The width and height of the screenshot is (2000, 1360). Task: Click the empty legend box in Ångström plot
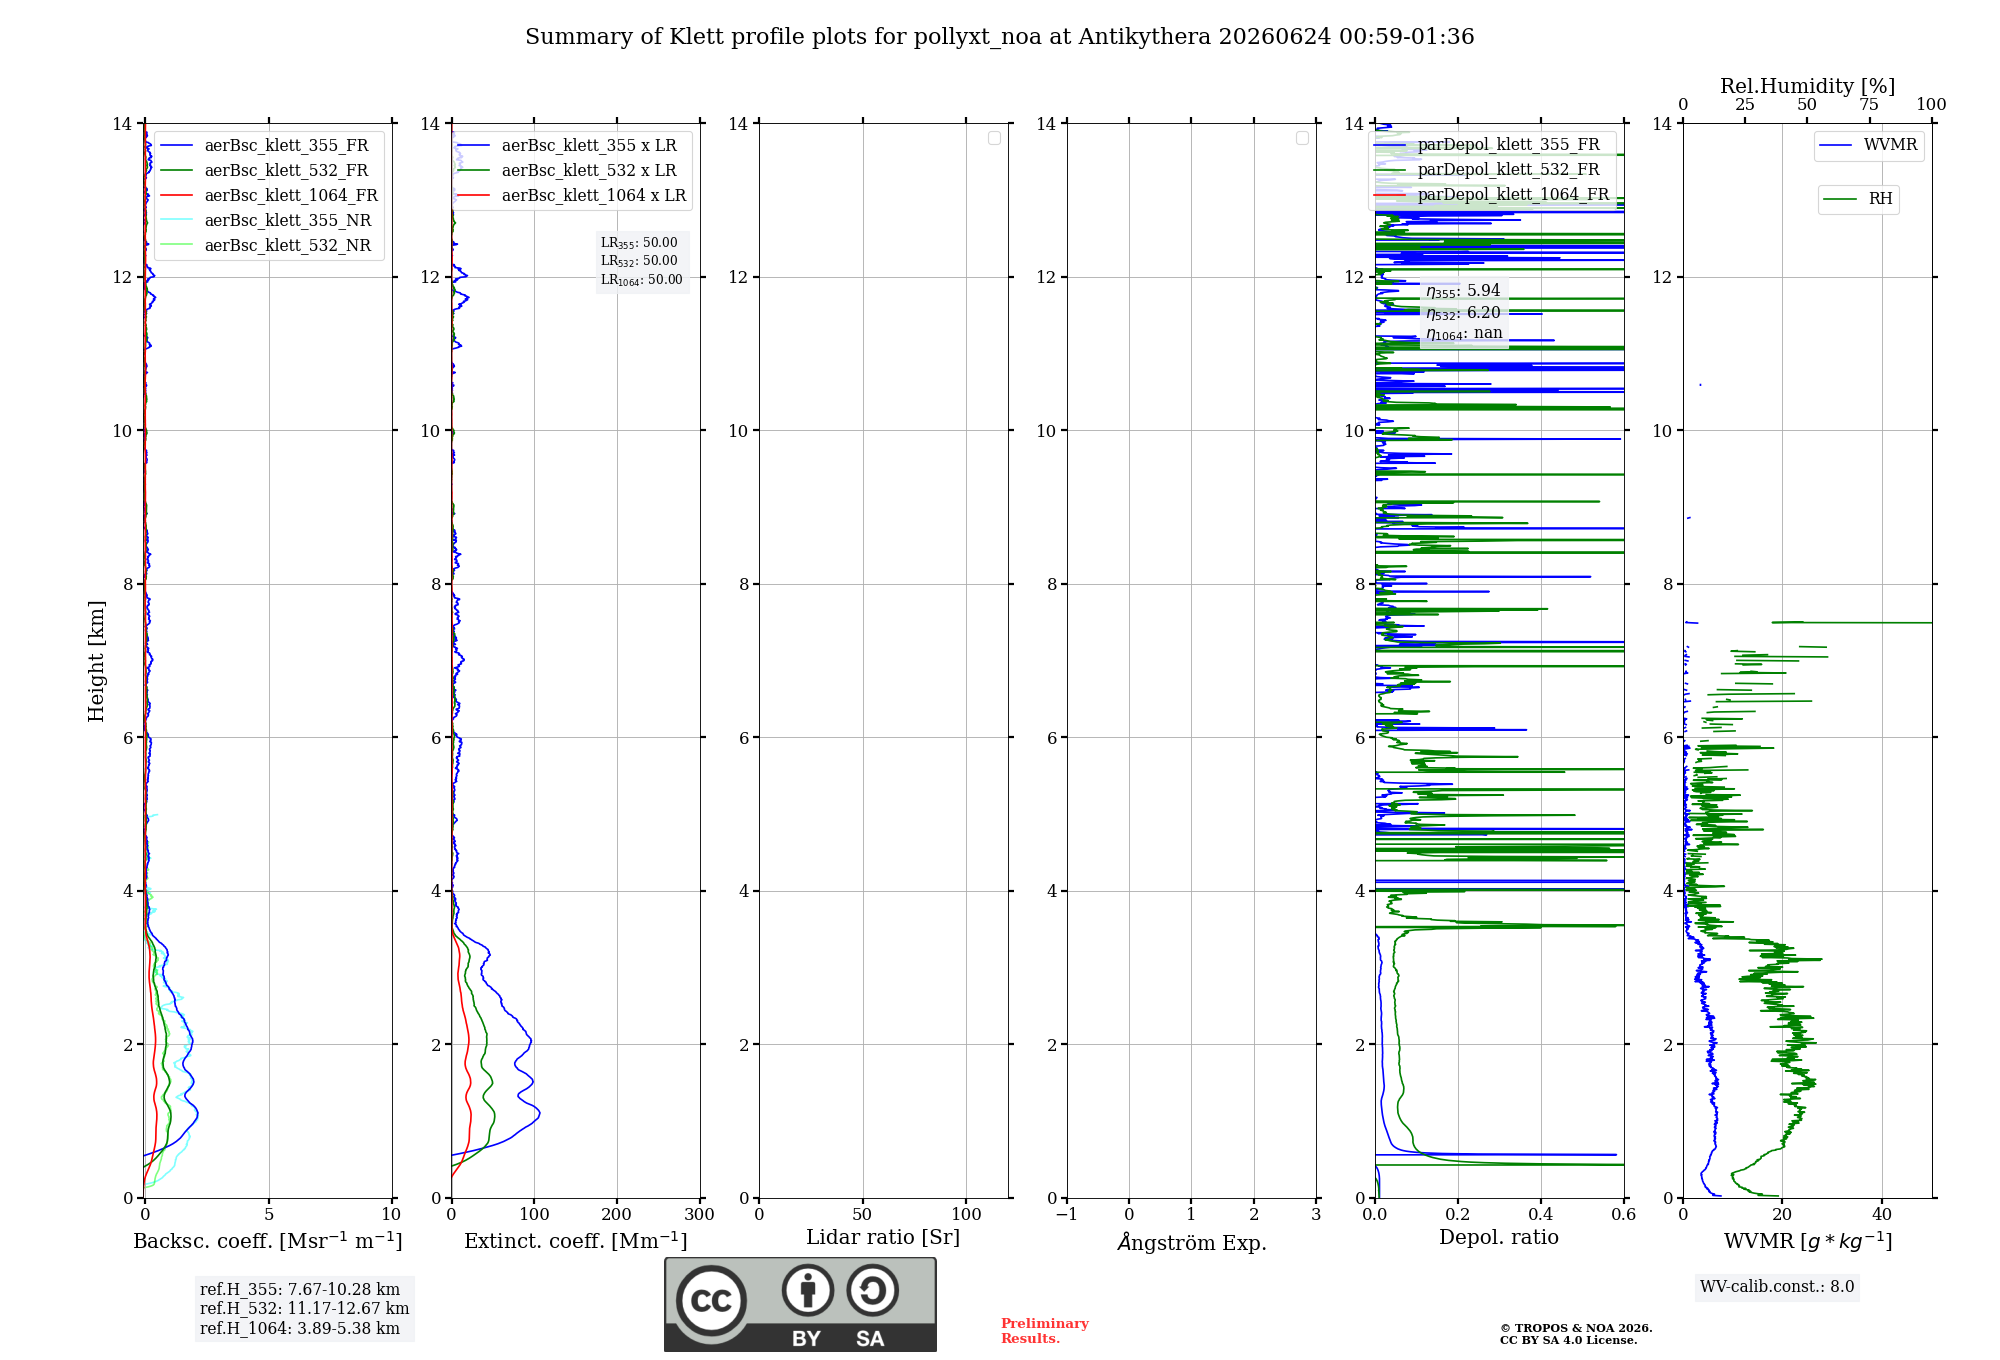tap(1302, 138)
